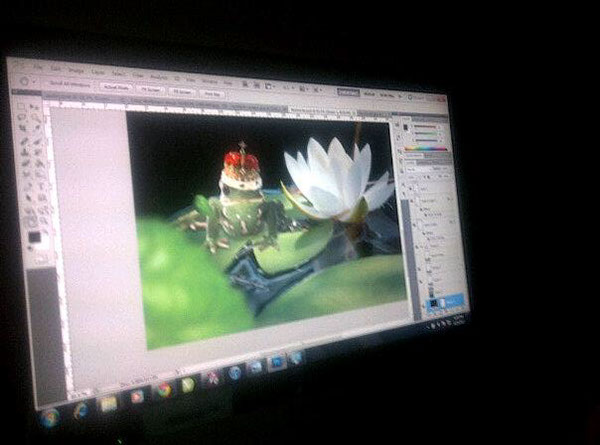Select the Crop tool

23,129
